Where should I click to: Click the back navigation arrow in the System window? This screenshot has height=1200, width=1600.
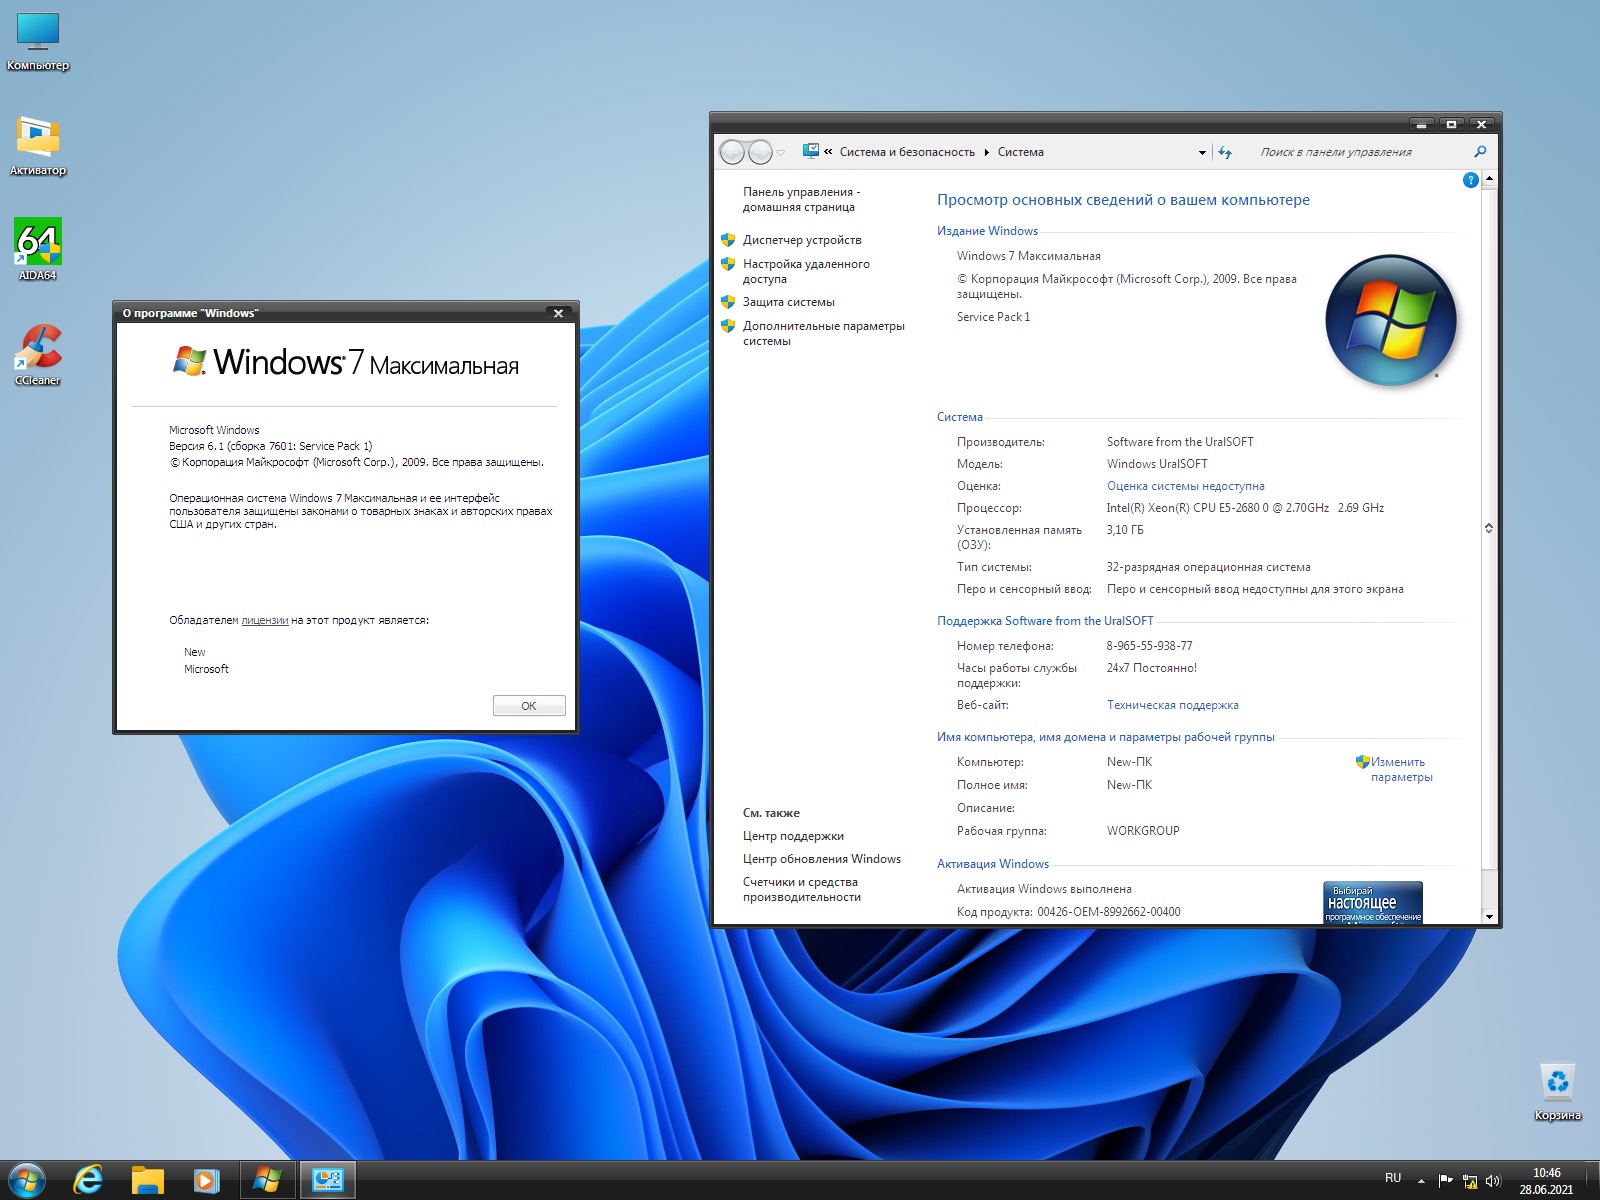point(732,152)
